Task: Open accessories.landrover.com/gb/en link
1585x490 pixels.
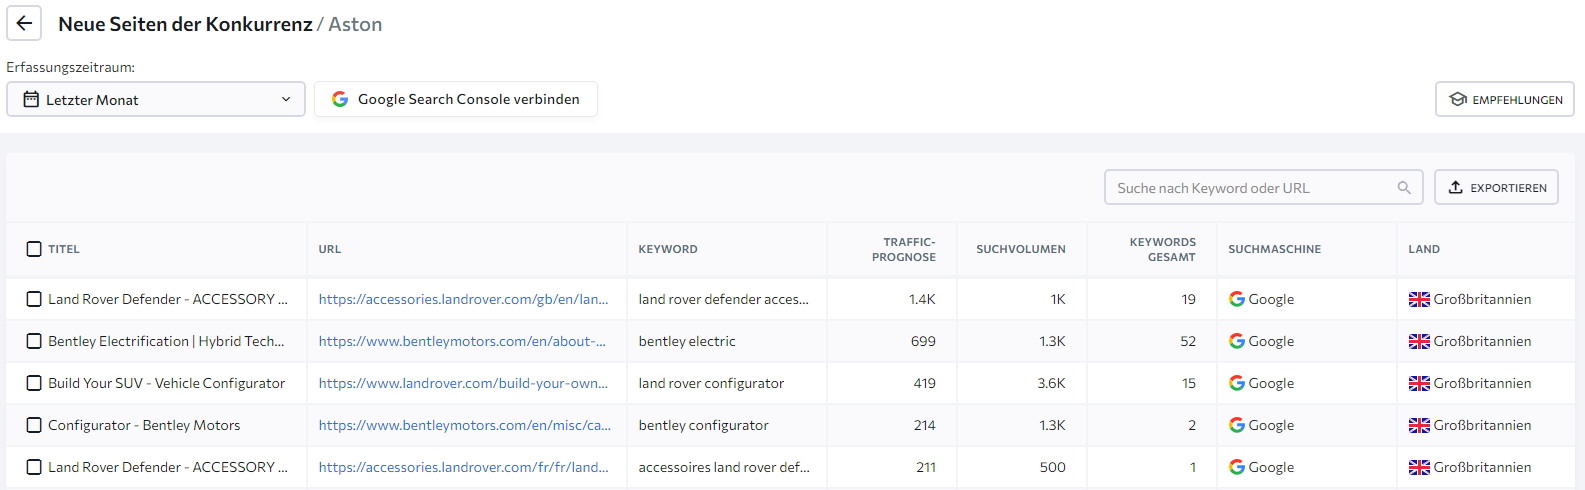Action: (463, 299)
